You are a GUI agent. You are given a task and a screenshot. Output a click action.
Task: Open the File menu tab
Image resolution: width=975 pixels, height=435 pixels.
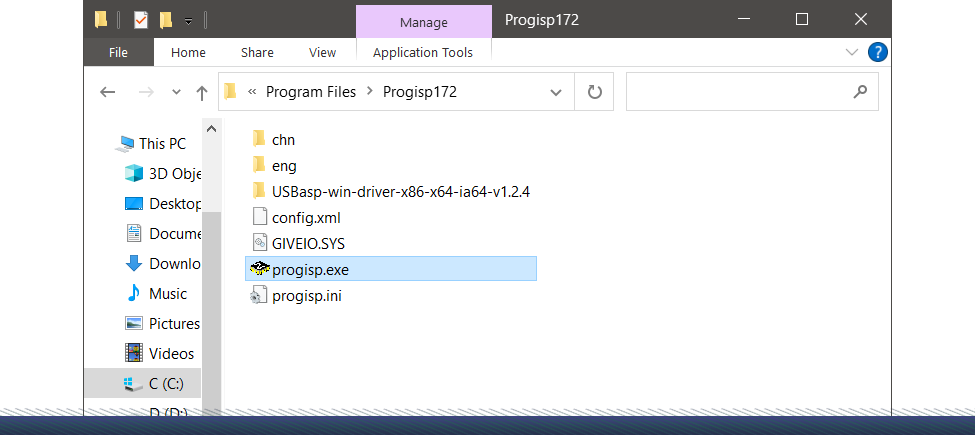[x=118, y=52]
